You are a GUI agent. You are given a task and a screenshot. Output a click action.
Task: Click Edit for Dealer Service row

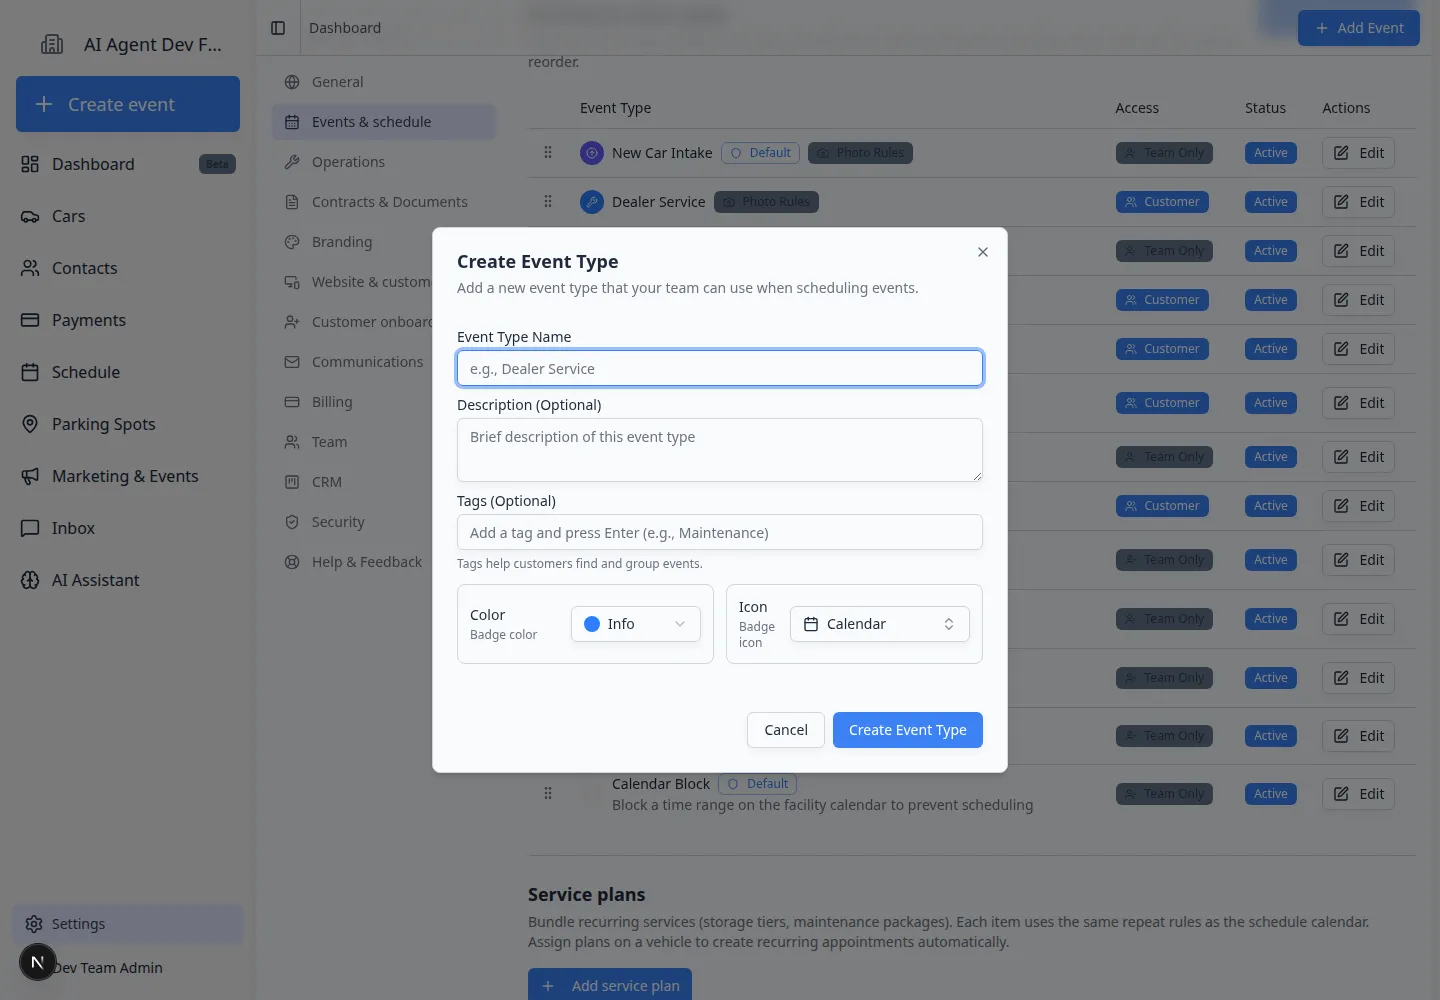click(x=1359, y=202)
